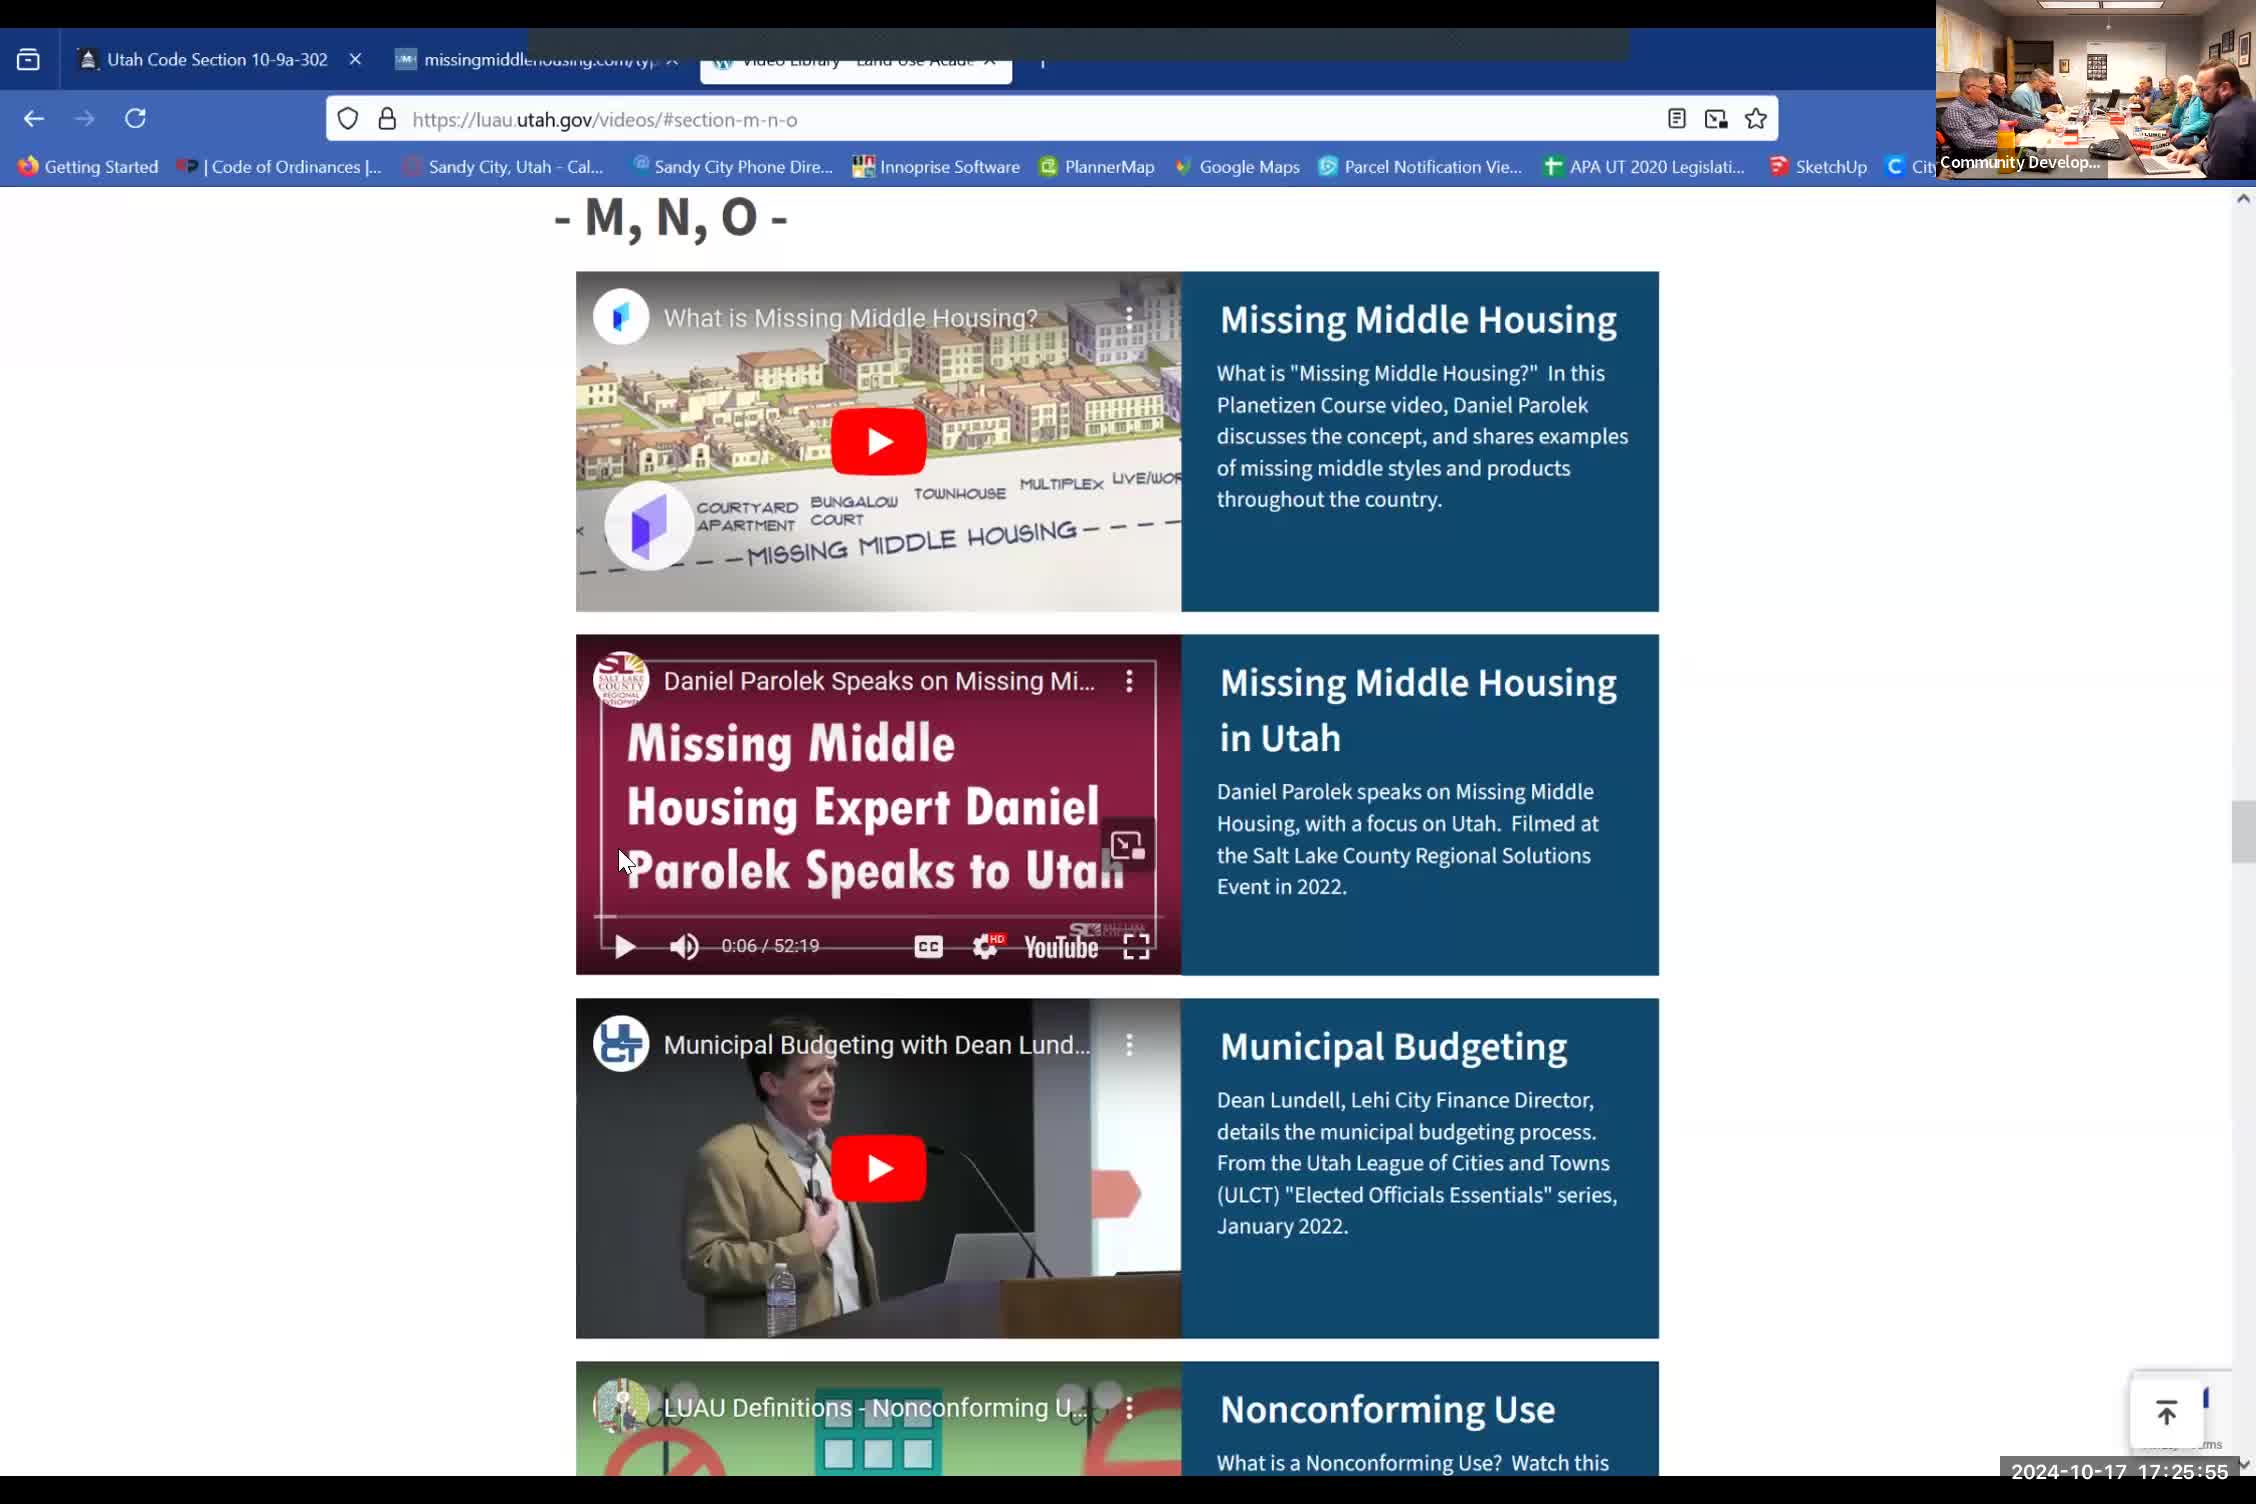Screen dimensions: 2256x1504
Task: Click the browser Forward arrow
Action: pyautogui.click(x=85, y=119)
